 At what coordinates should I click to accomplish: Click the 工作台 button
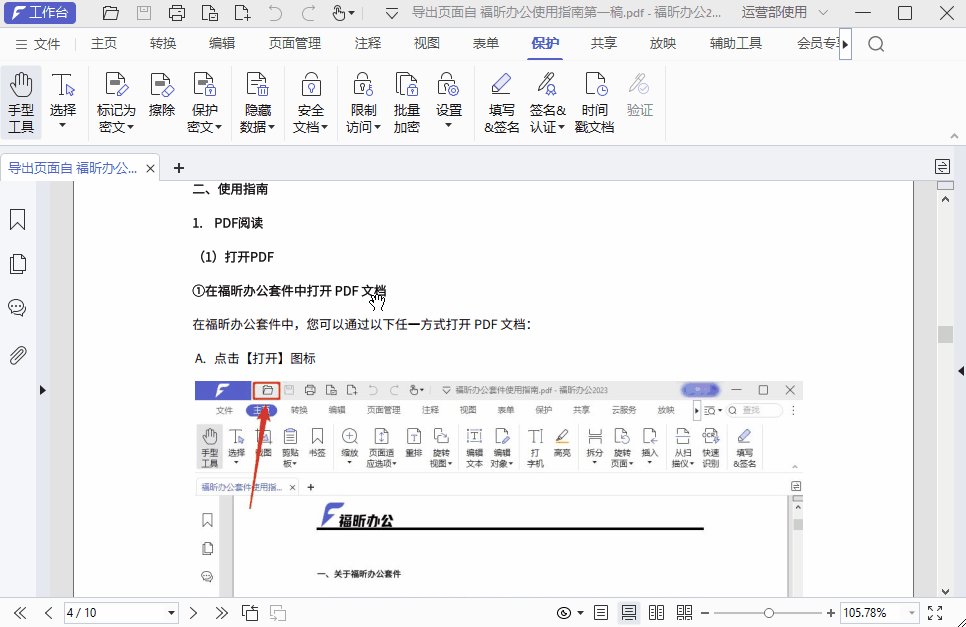coord(41,13)
